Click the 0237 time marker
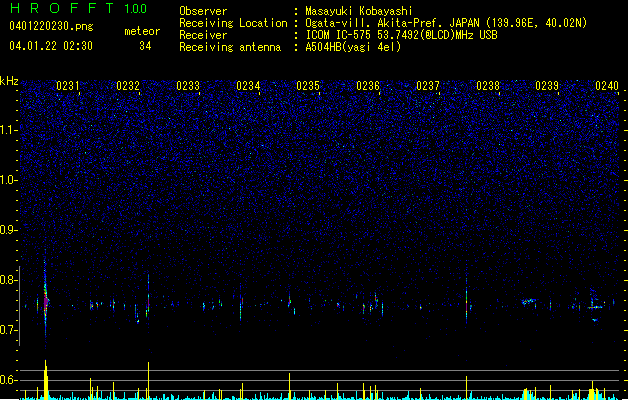 tap(428, 86)
